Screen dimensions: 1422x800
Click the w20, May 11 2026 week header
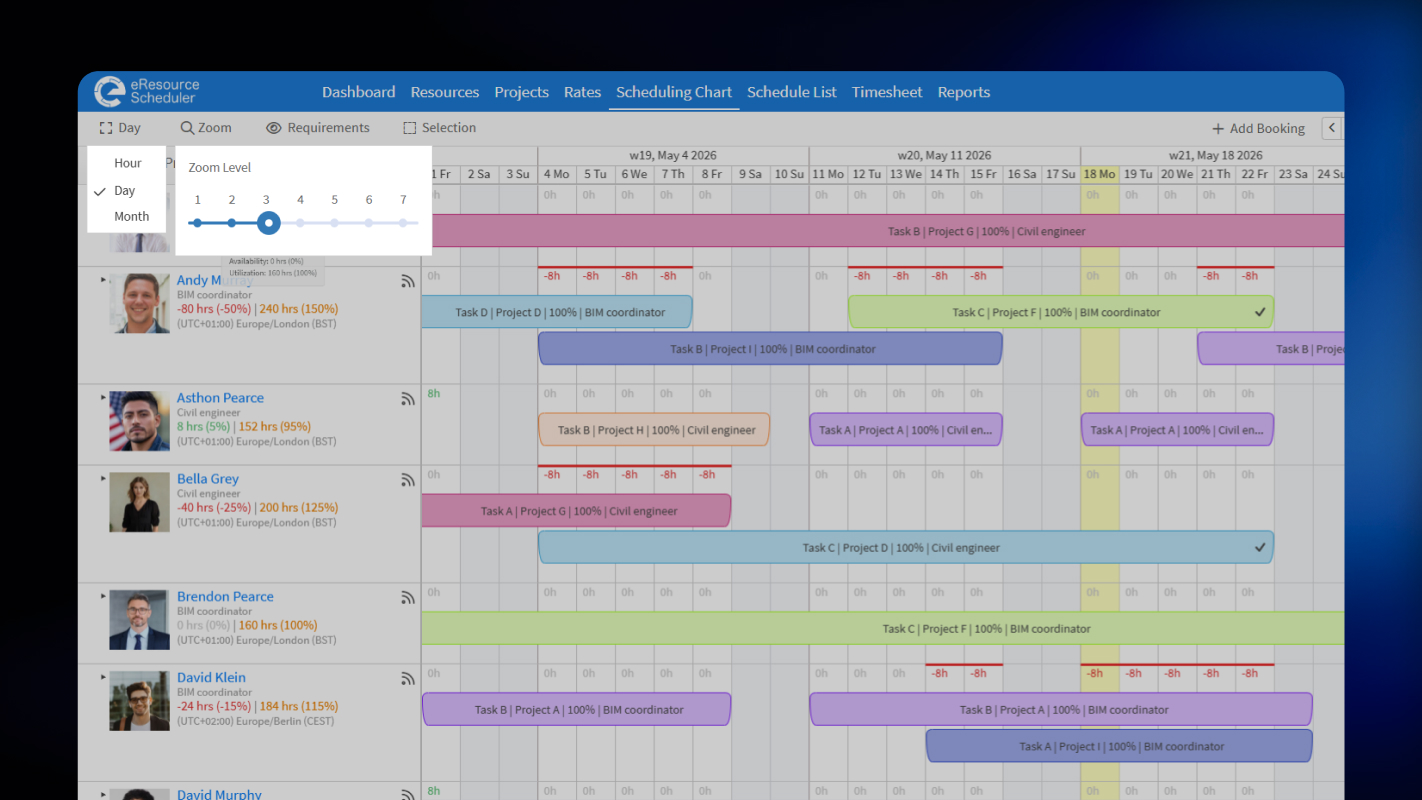click(x=944, y=156)
